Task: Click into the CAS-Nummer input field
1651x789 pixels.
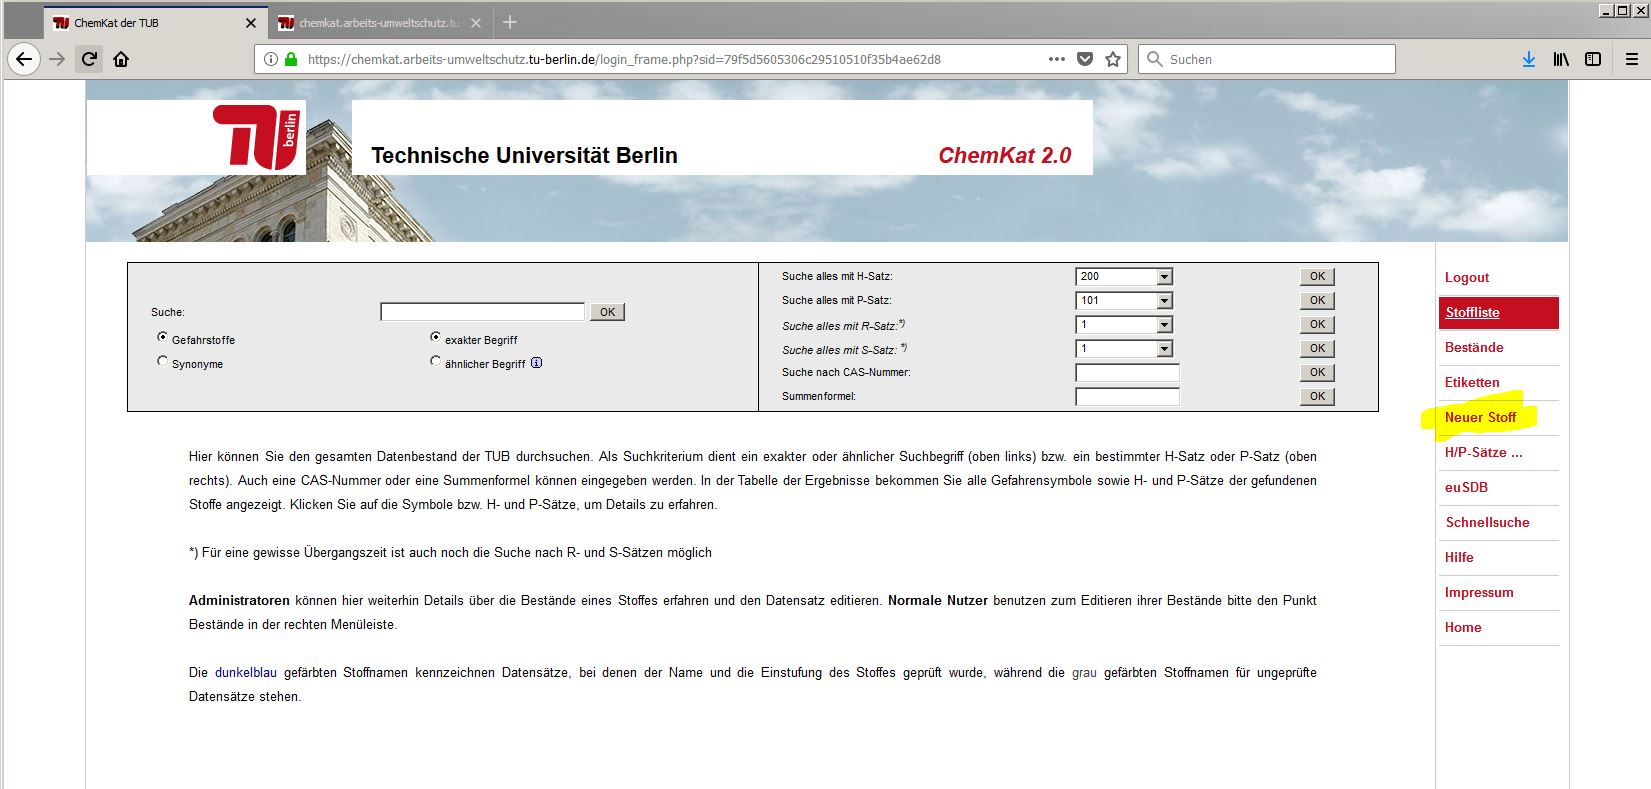Action: (x=1127, y=372)
